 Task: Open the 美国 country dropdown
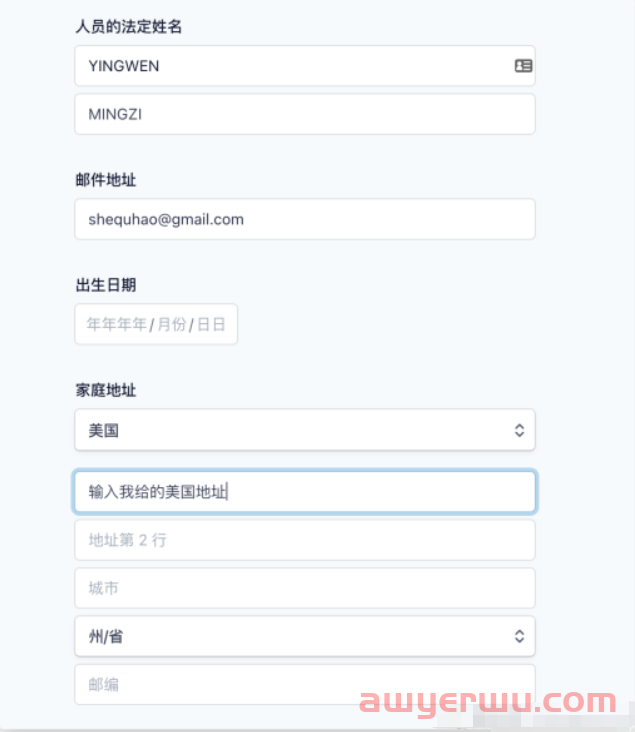click(x=305, y=430)
